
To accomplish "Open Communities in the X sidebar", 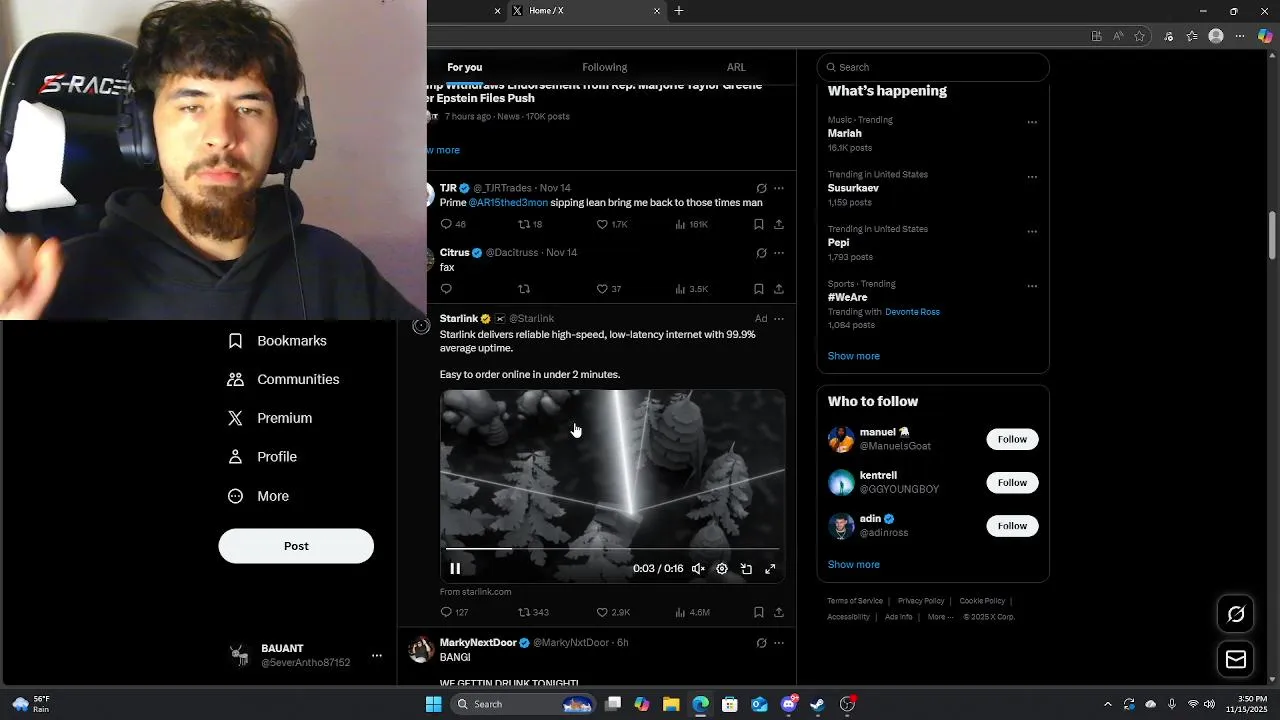I will pyautogui.click(x=284, y=380).
